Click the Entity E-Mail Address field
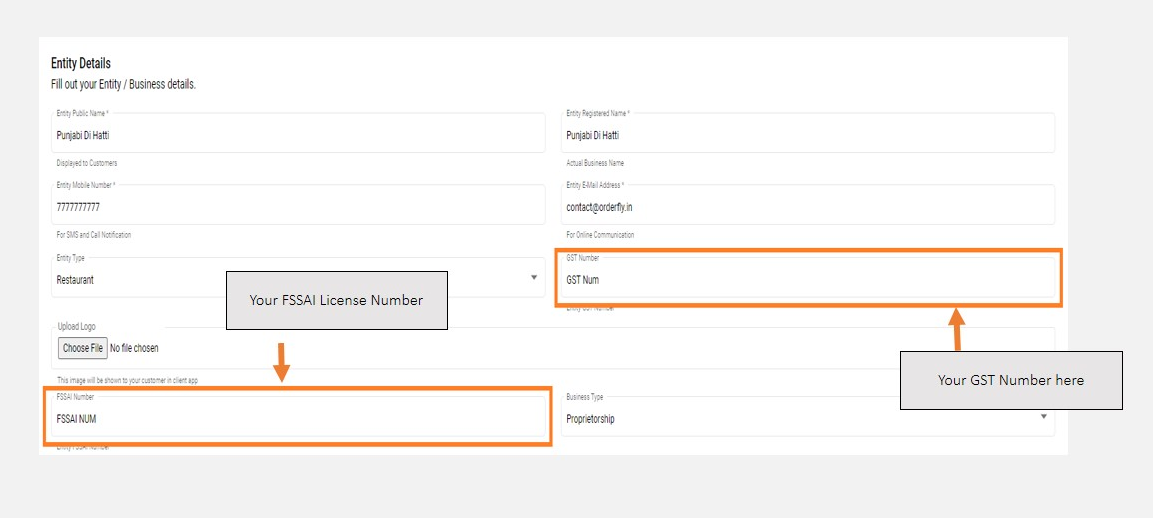1153x518 pixels. click(x=807, y=207)
